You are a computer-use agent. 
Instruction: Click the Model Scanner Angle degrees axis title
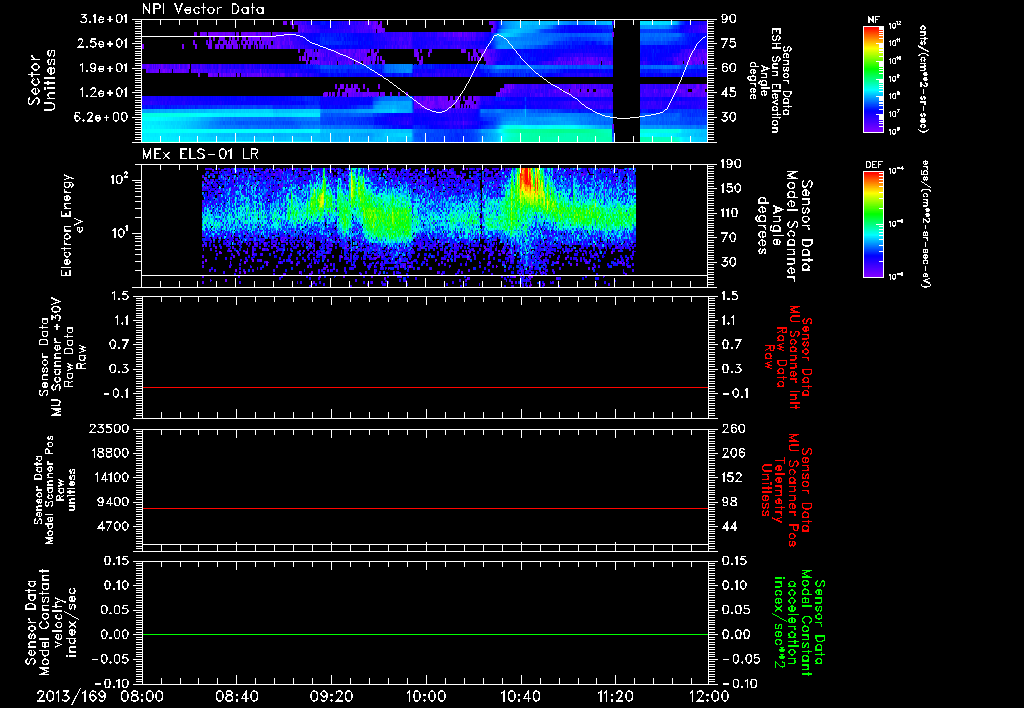click(x=783, y=226)
